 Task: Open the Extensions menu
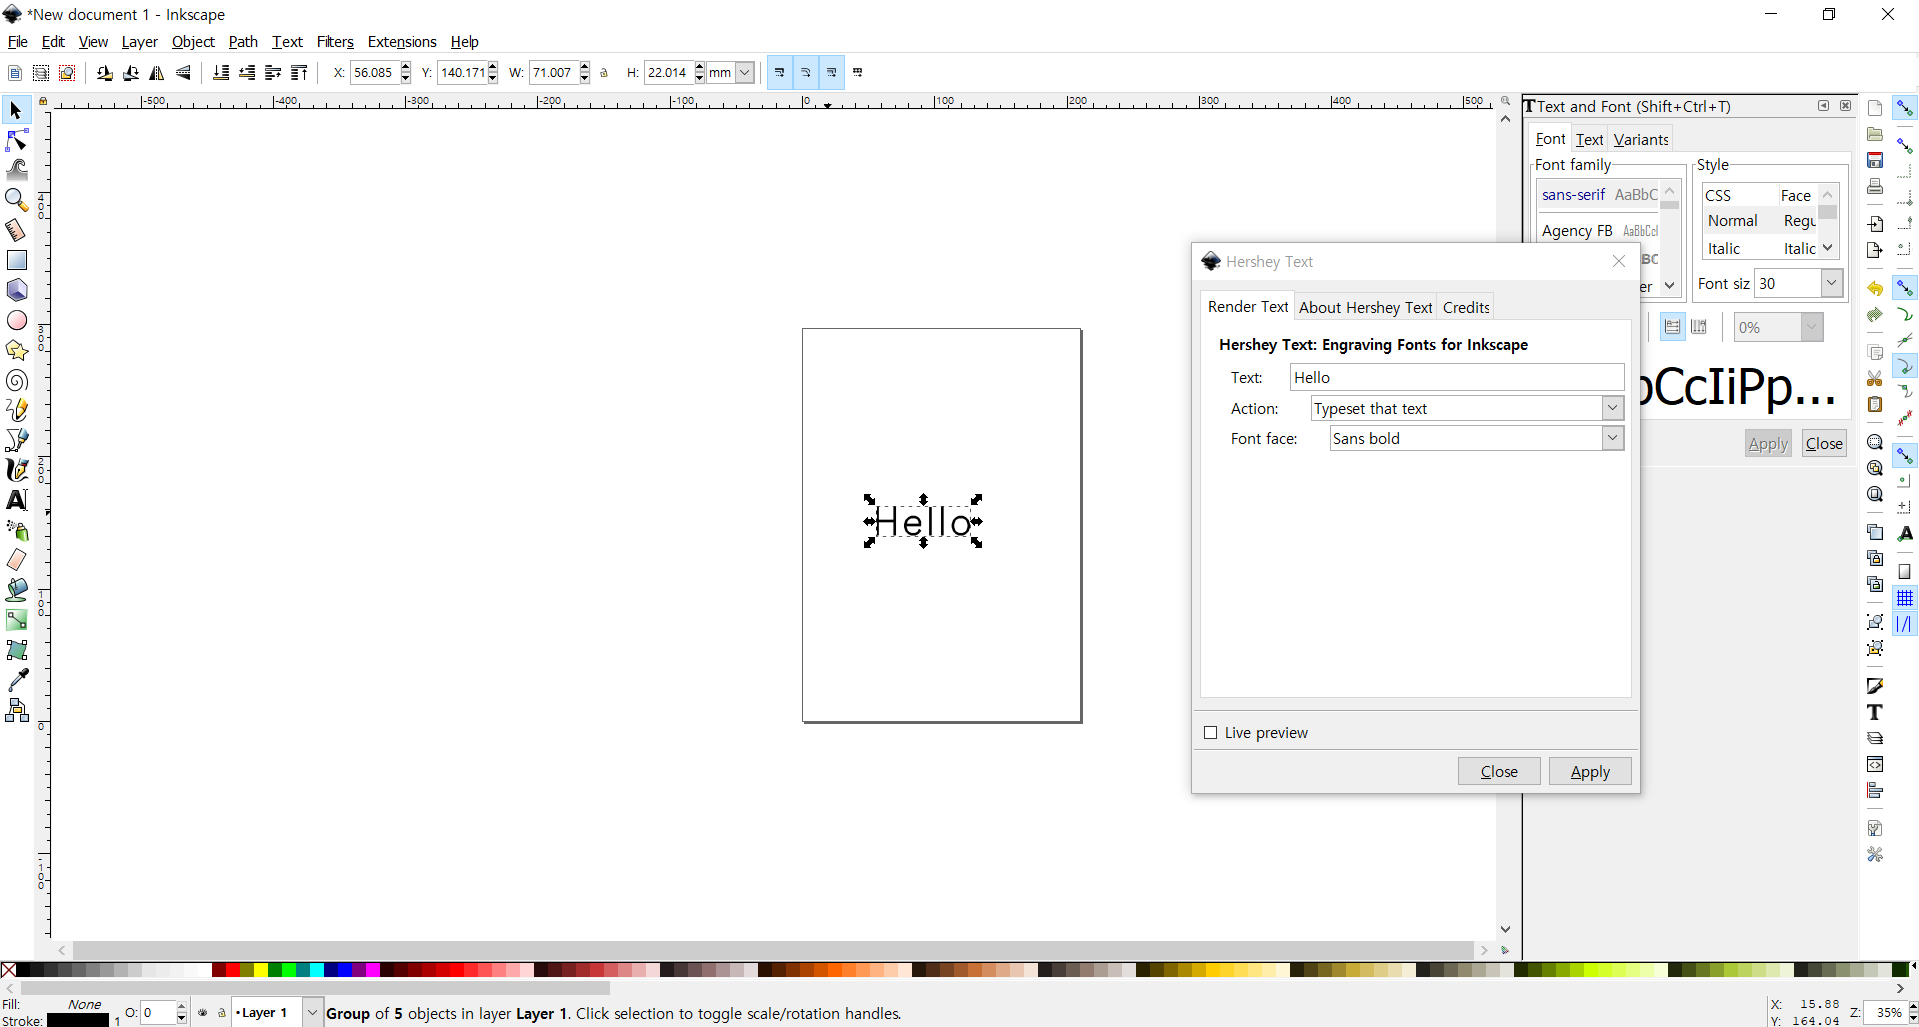coord(402,42)
